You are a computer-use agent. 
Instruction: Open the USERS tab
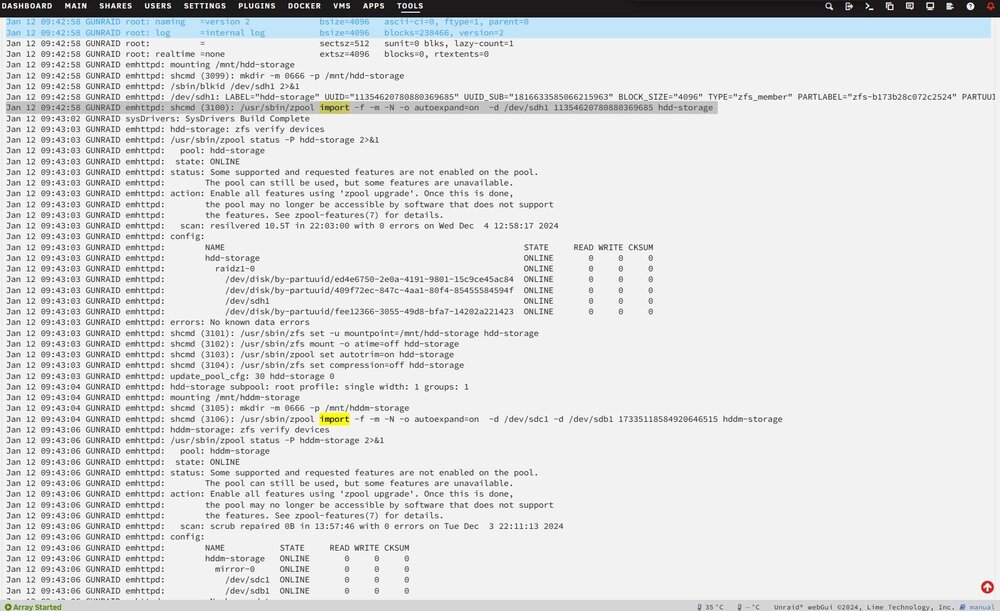point(158,6)
